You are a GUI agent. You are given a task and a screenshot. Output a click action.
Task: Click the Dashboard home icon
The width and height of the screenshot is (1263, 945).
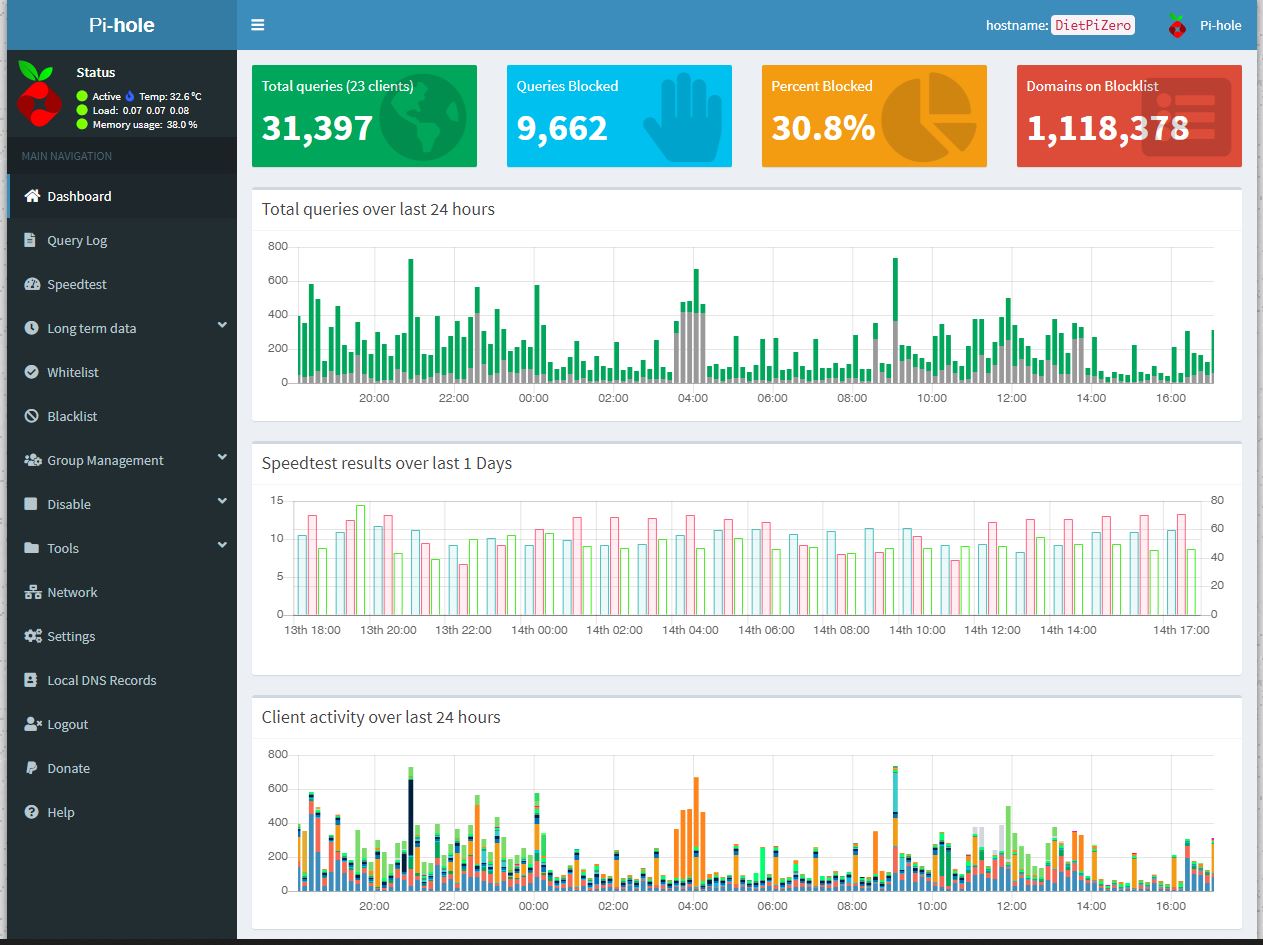(32, 196)
